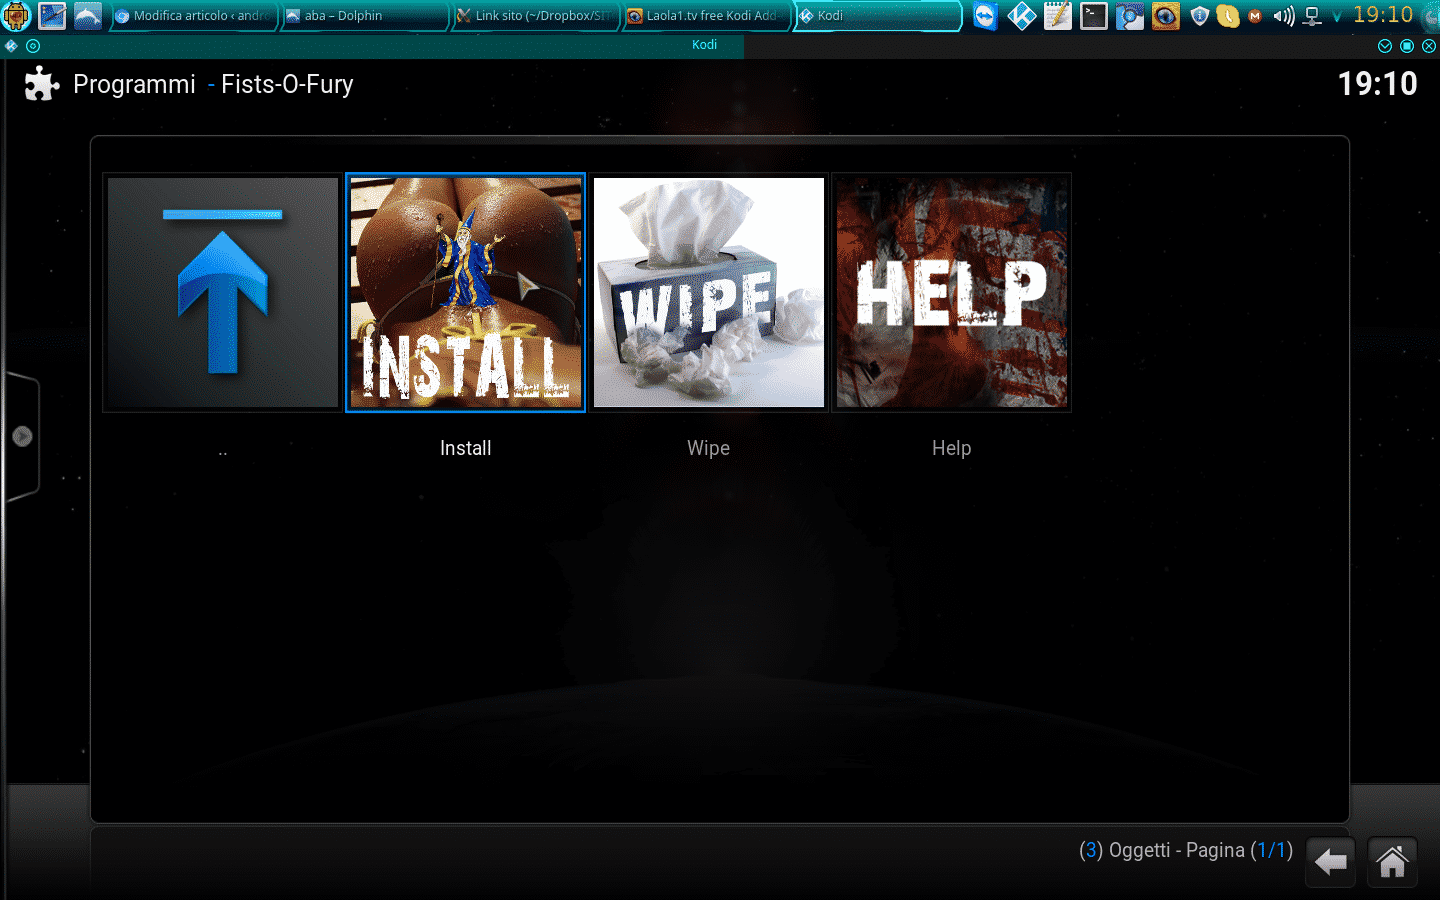Open the KDE application launcher android icon
Viewport: 1440px width, 900px height.
17,16
